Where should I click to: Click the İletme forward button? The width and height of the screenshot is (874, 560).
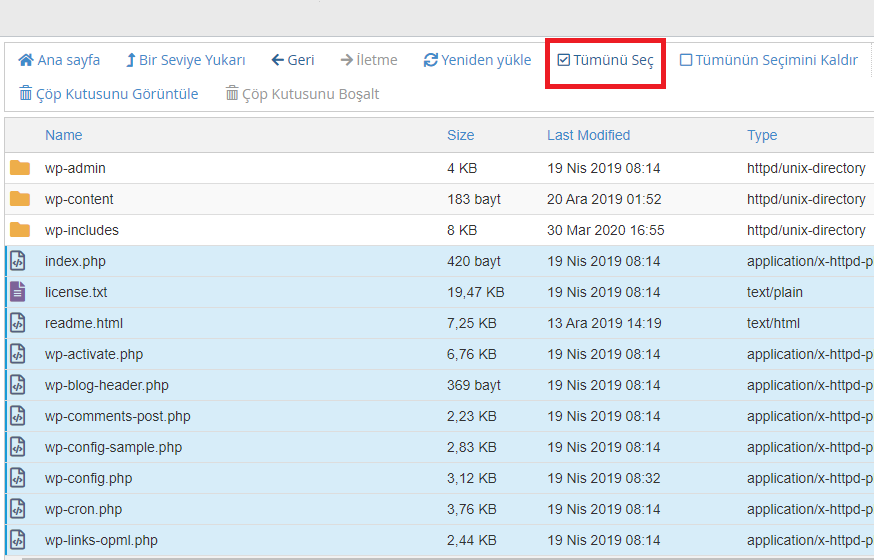pyautogui.click(x=368, y=60)
